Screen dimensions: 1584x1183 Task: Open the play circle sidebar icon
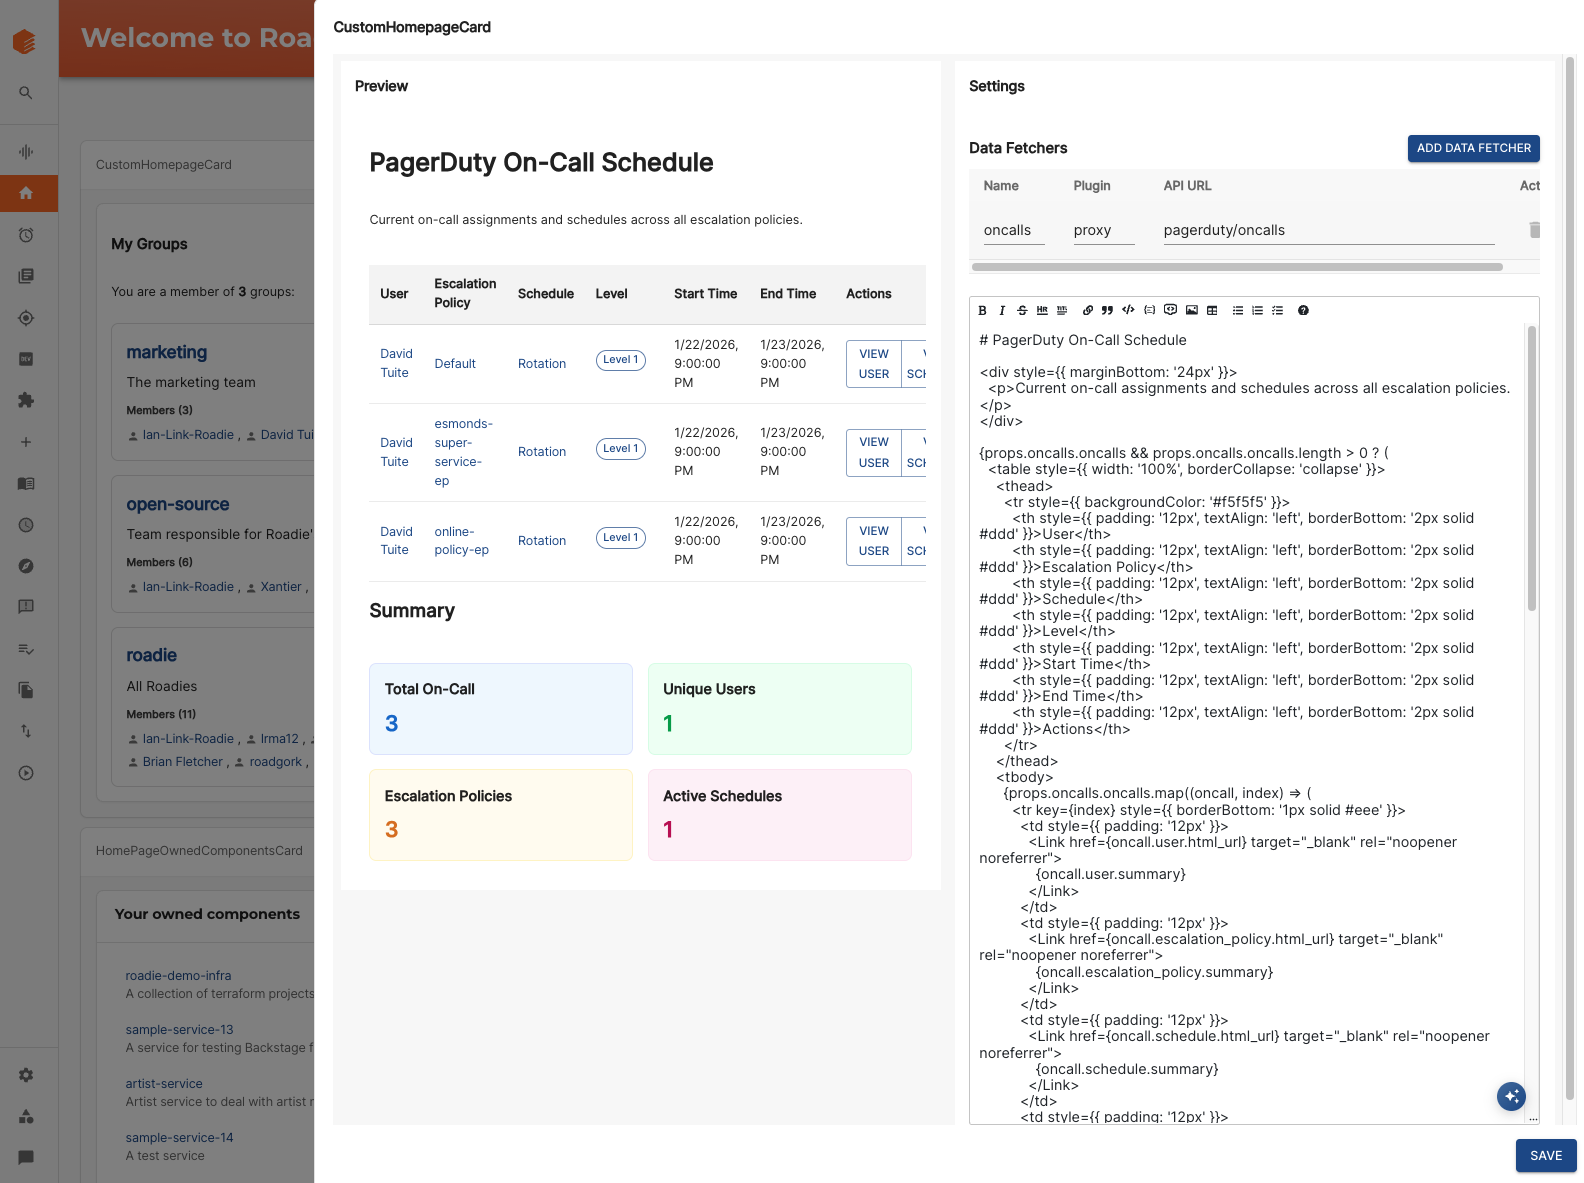pyautogui.click(x=26, y=773)
